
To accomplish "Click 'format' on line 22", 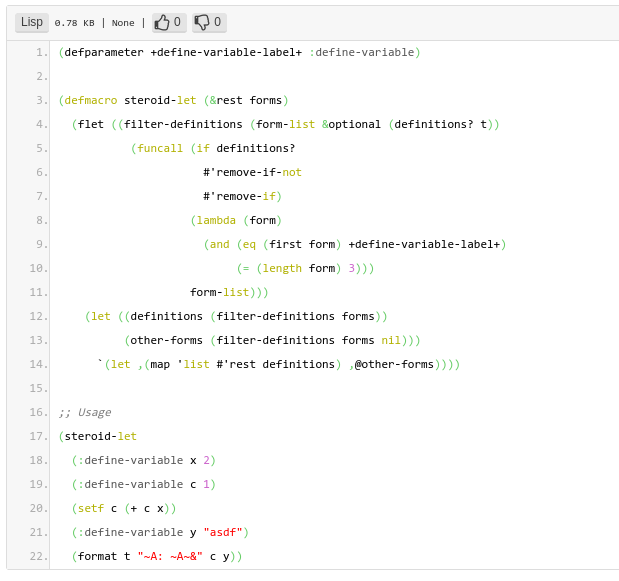I will pos(98,557).
